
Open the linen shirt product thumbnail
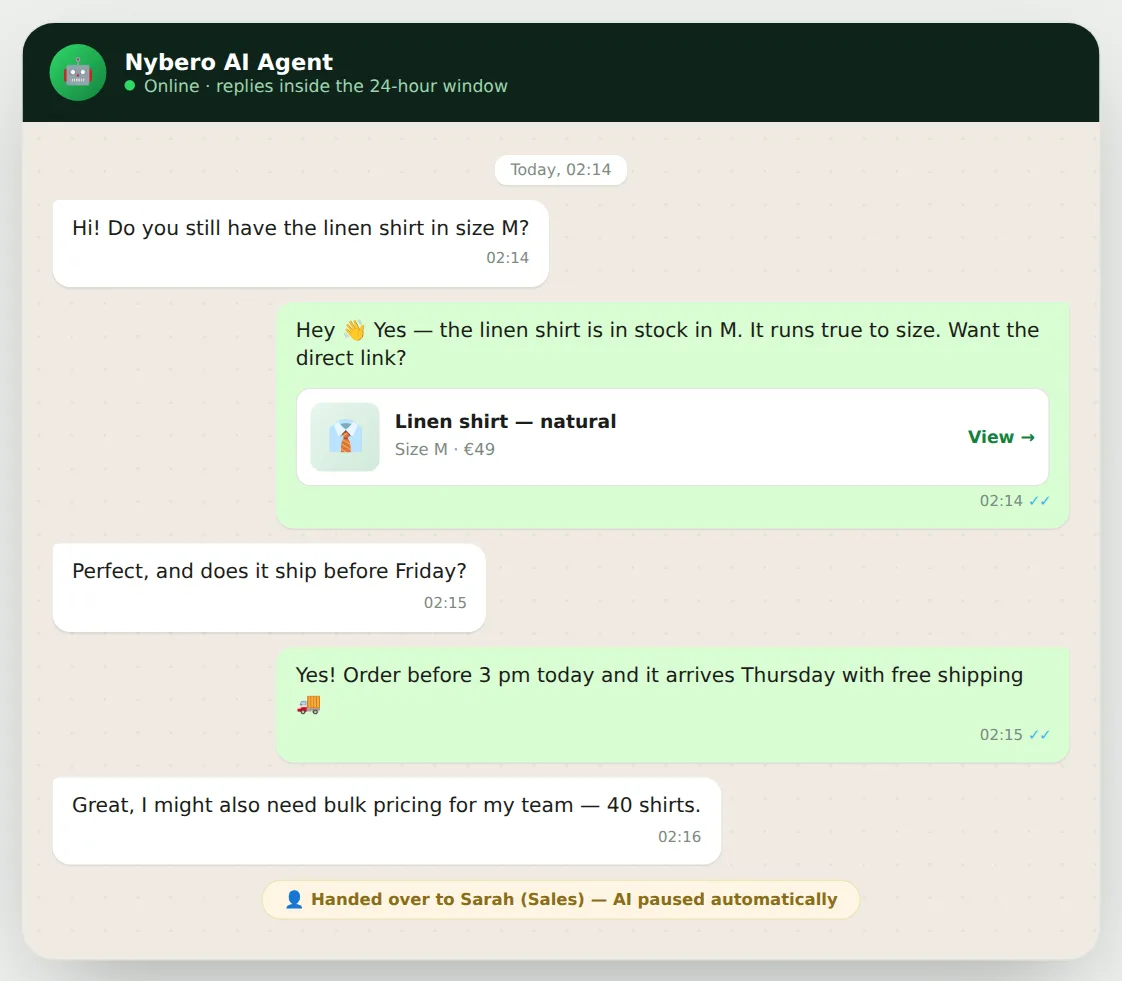click(x=345, y=436)
